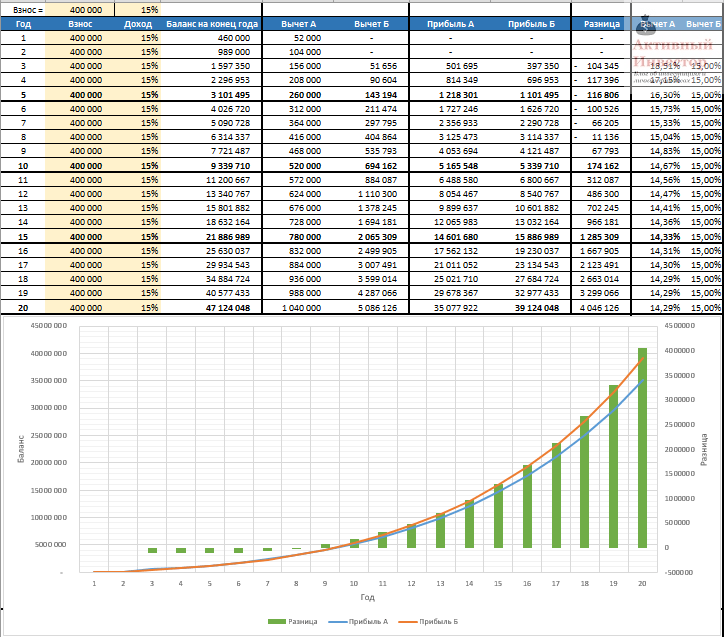Click the money bag watermark logo icon
Image resolution: width=724 pixels, height=637 pixels.
click(x=646, y=25)
